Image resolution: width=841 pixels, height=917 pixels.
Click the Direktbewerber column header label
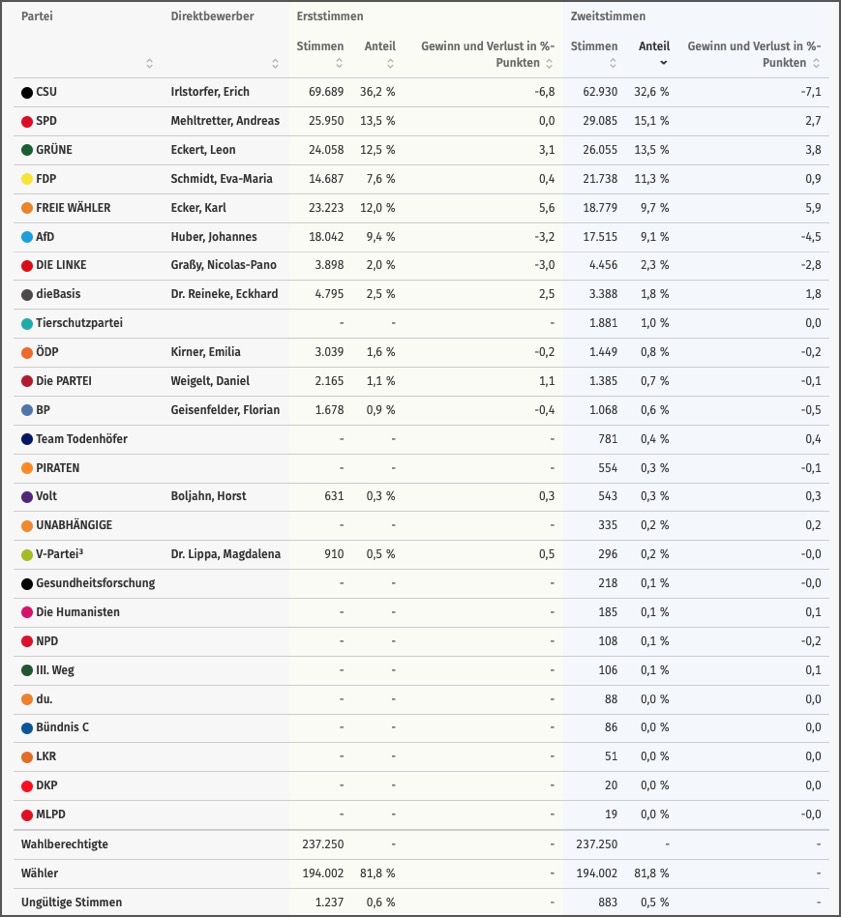point(212,17)
